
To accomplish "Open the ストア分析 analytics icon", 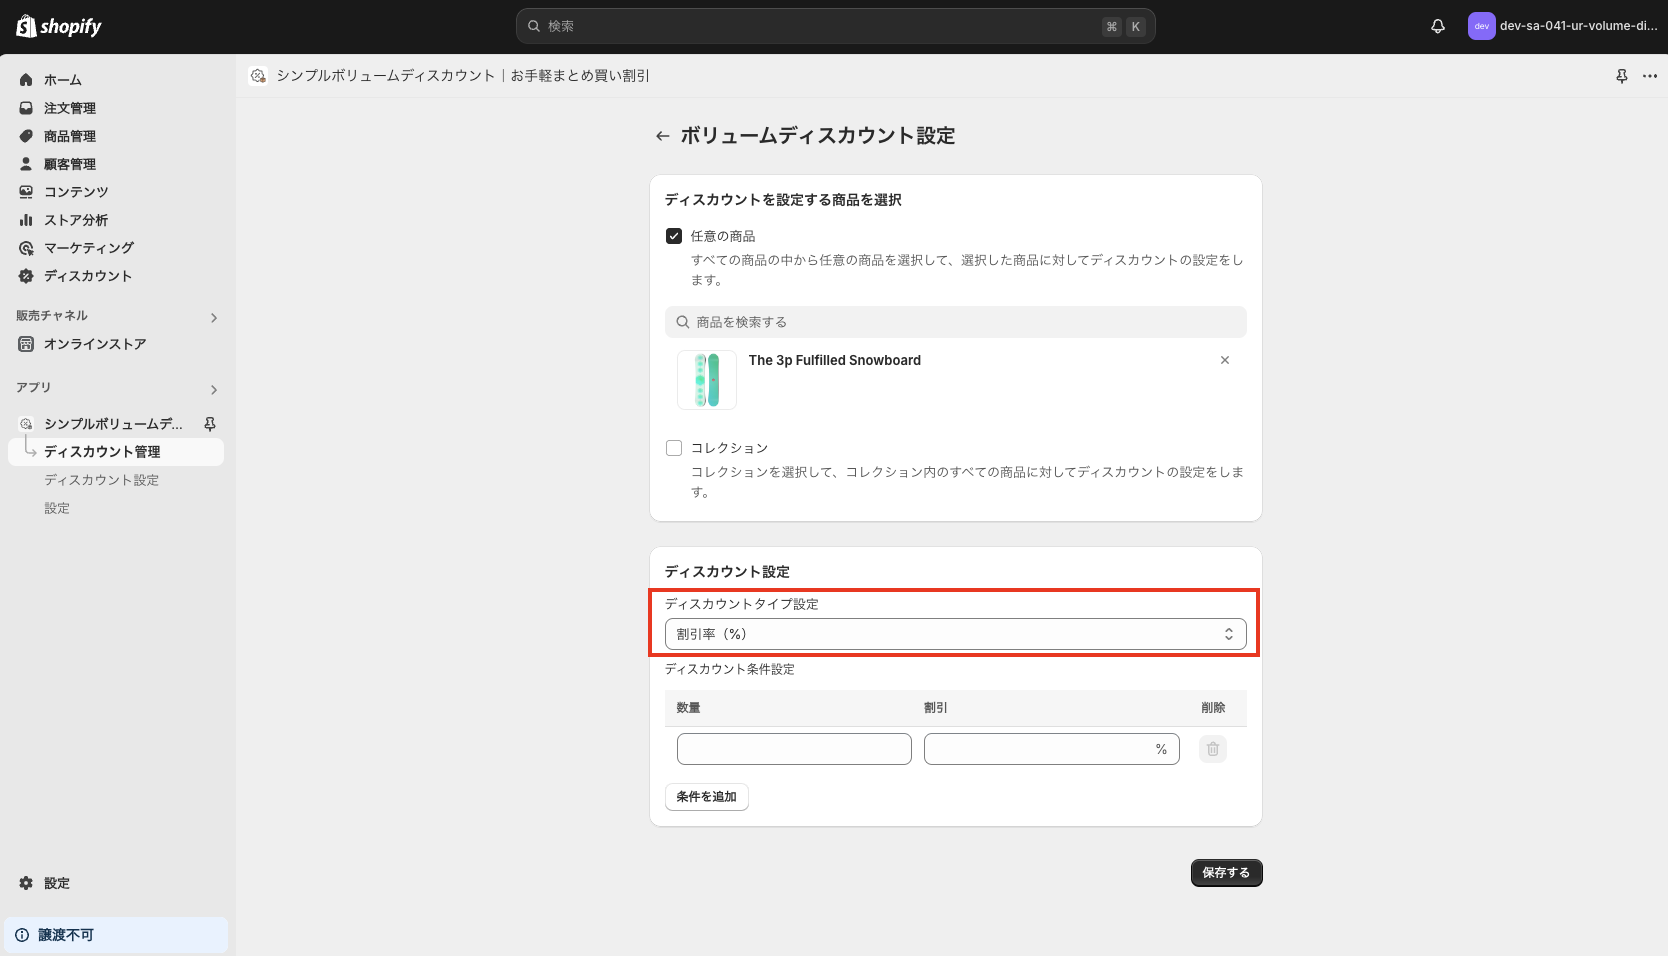I will point(25,219).
